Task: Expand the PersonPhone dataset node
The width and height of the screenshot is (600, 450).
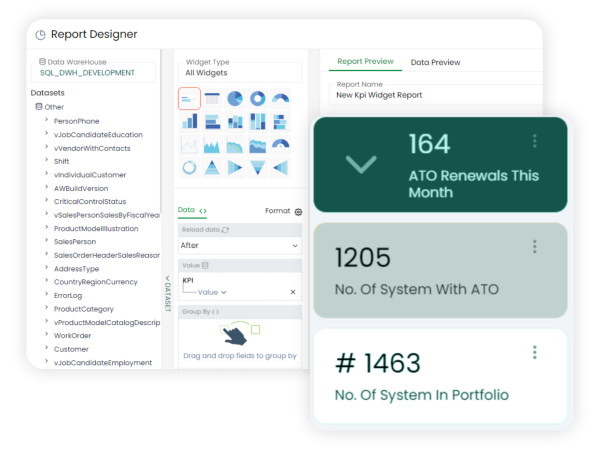Action: tap(46, 120)
